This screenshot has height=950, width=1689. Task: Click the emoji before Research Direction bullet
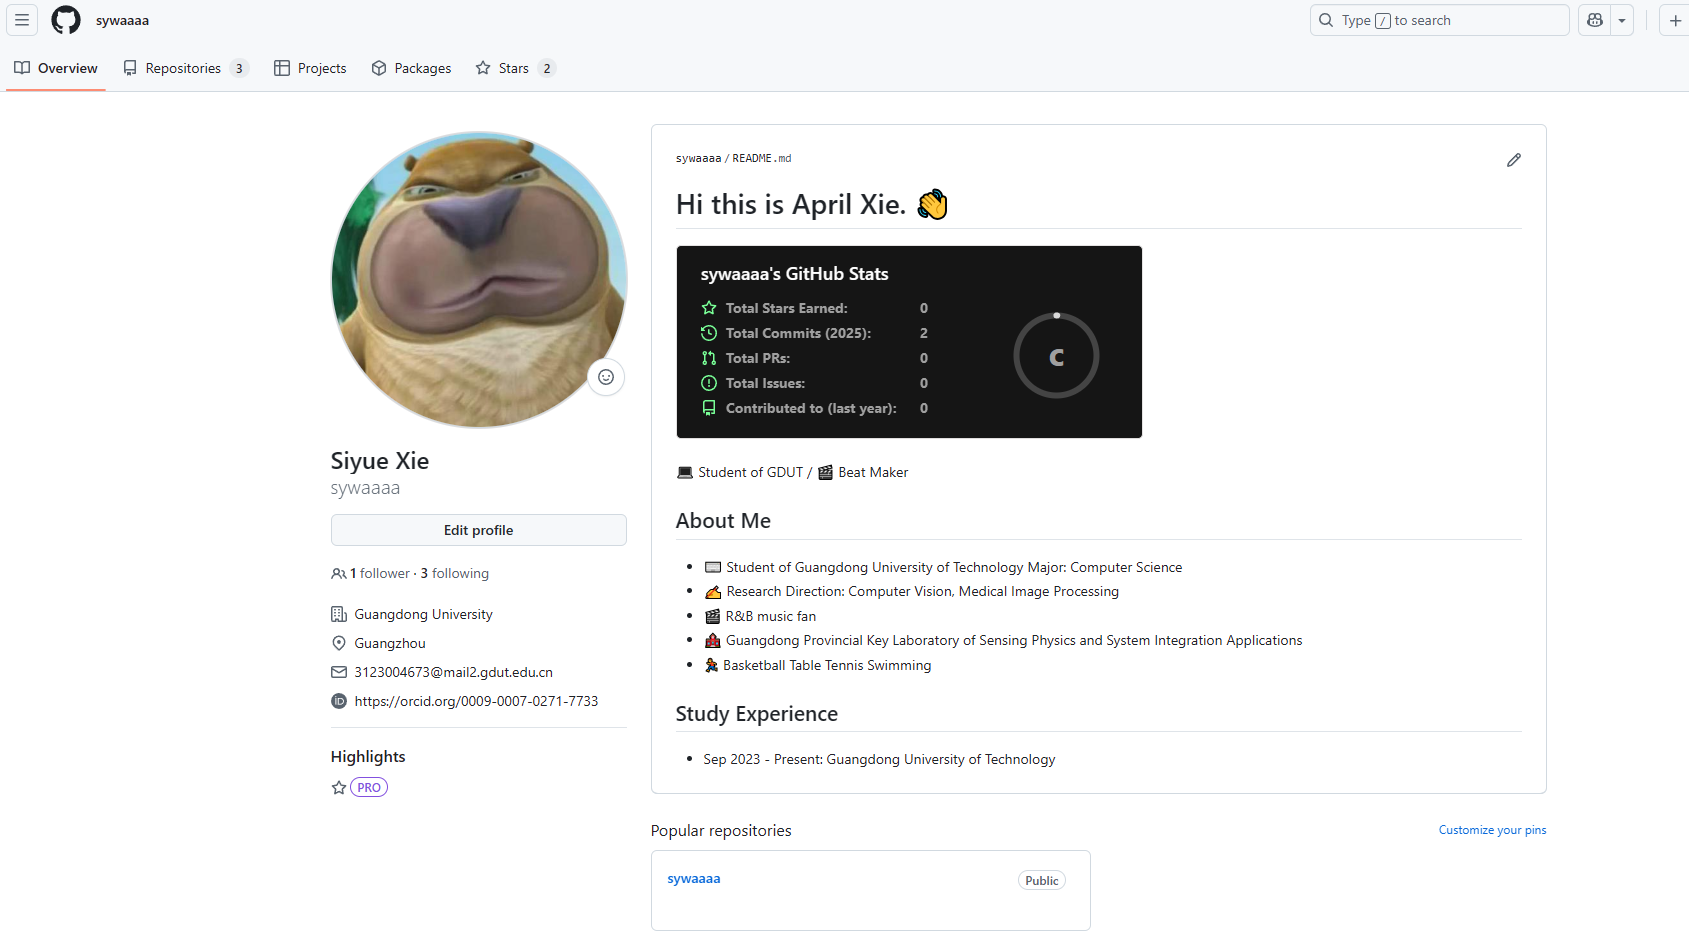point(713,592)
